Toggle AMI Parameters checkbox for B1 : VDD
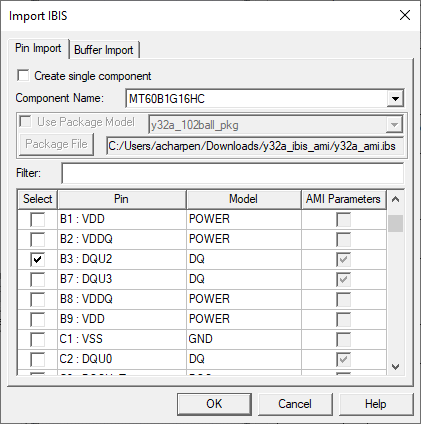The height and width of the screenshot is (424, 421). 343,219
